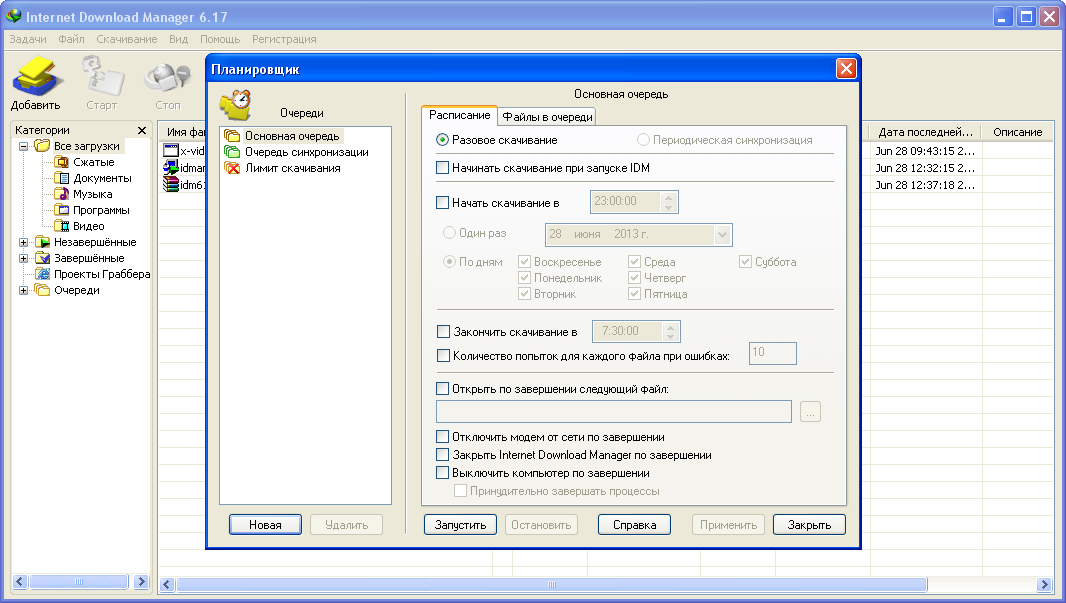Check Выключить компьютер по завершении
Image resolution: width=1066 pixels, height=603 pixels.
click(443, 473)
